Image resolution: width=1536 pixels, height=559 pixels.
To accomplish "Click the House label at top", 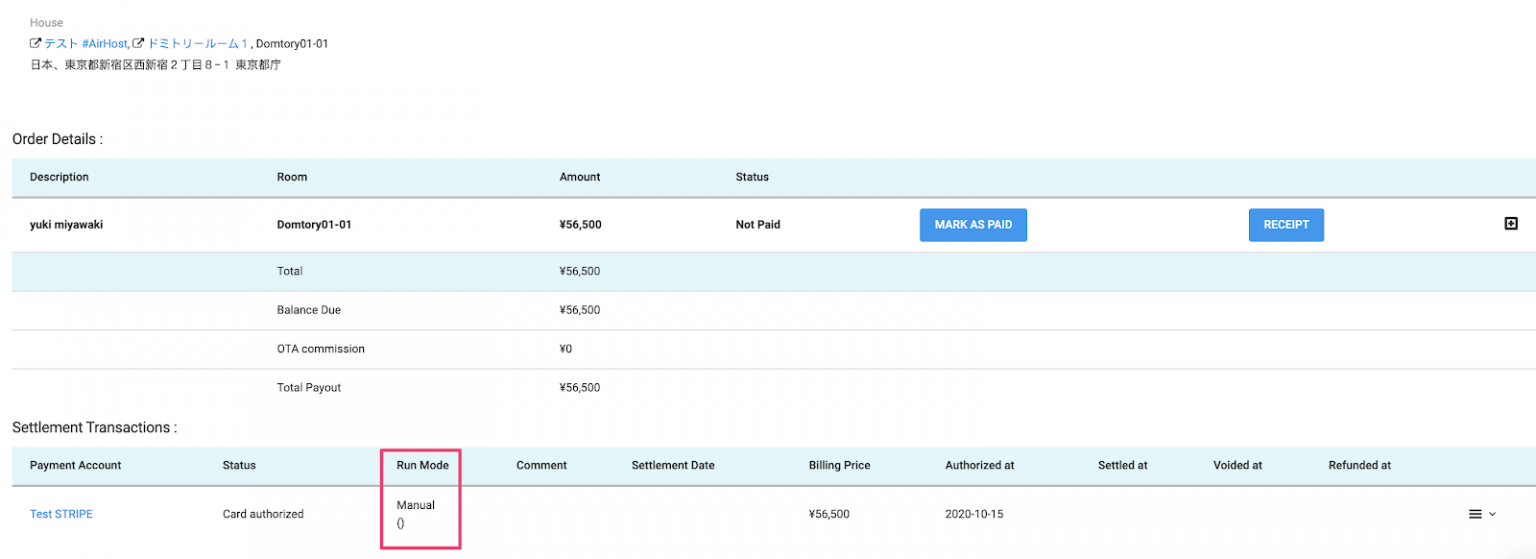I will point(46,22).
